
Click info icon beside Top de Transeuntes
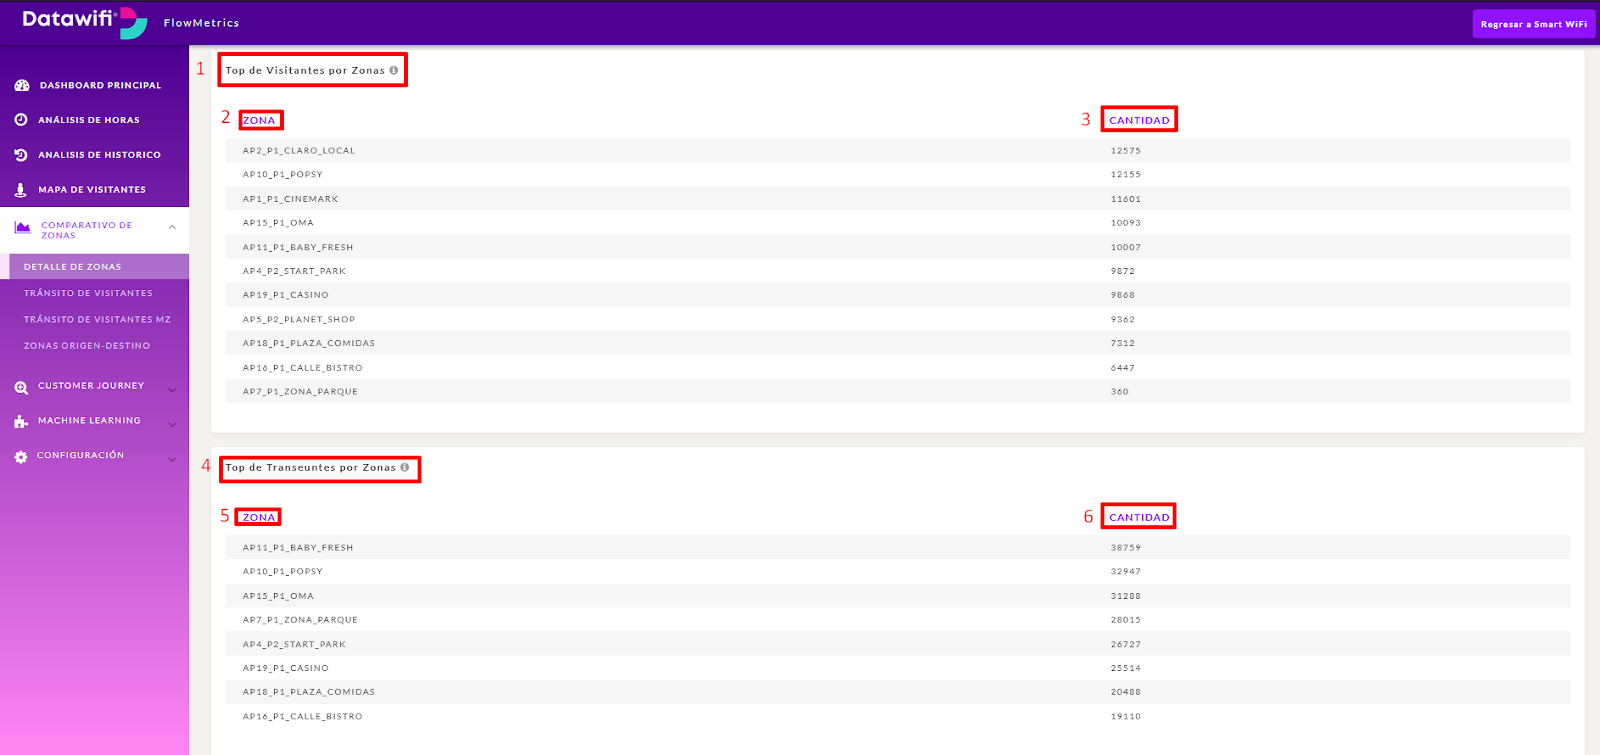point(405,467)
